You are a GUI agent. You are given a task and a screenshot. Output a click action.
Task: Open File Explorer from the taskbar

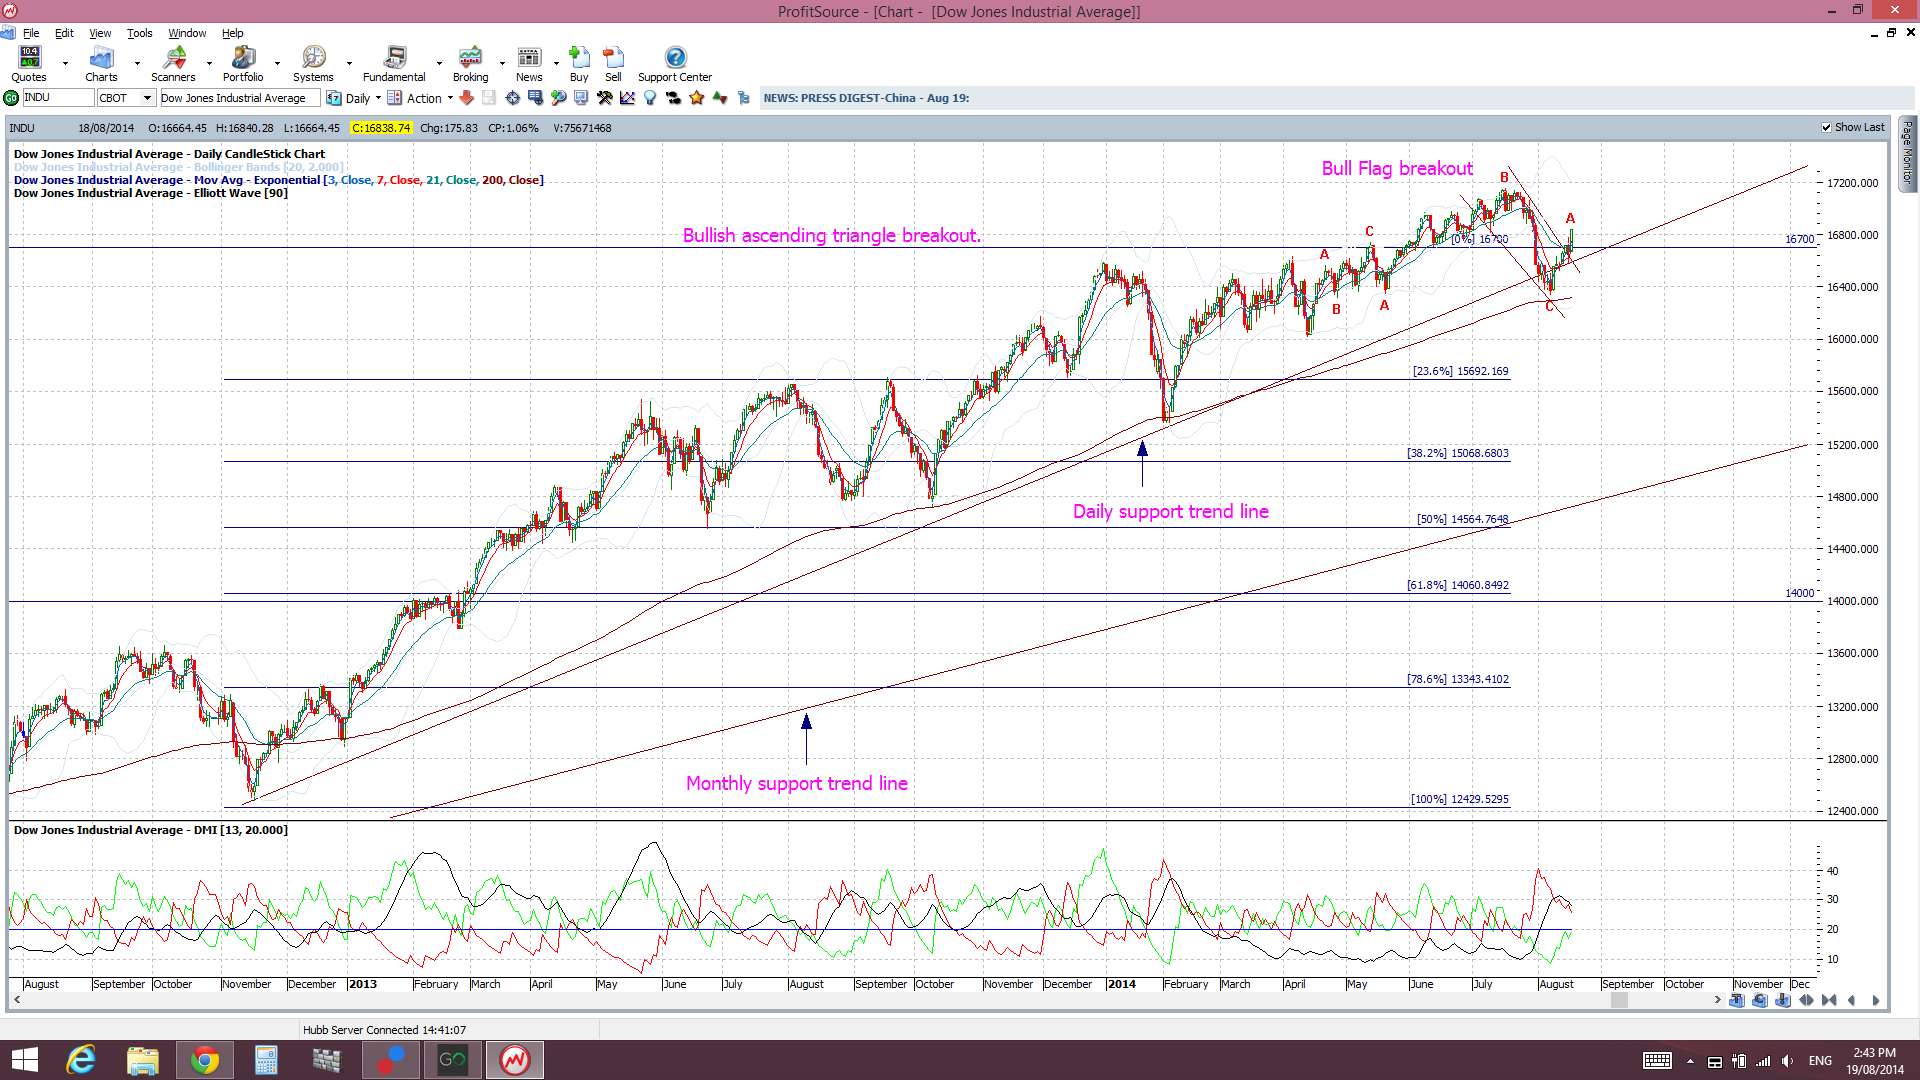142,1060
